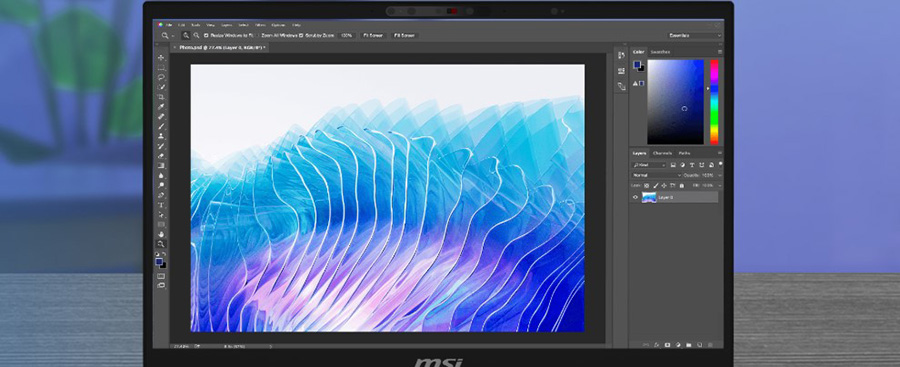Switch to the Swatches tab
This screenshot has height=367, width=900.
point(660,52)
